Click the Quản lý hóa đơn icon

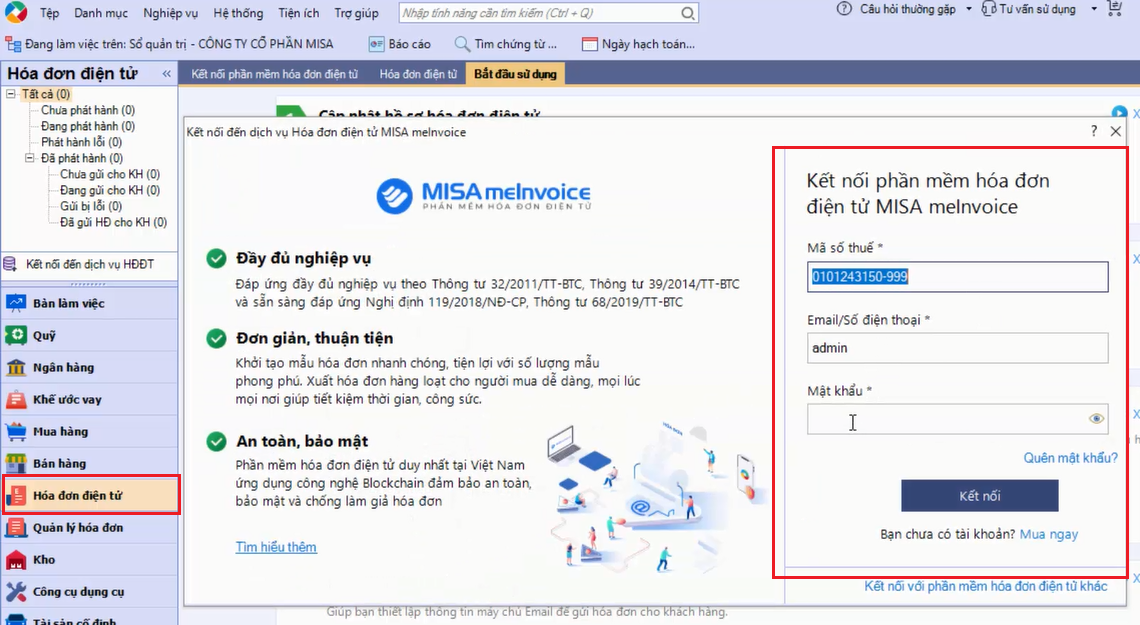[16, 527]
